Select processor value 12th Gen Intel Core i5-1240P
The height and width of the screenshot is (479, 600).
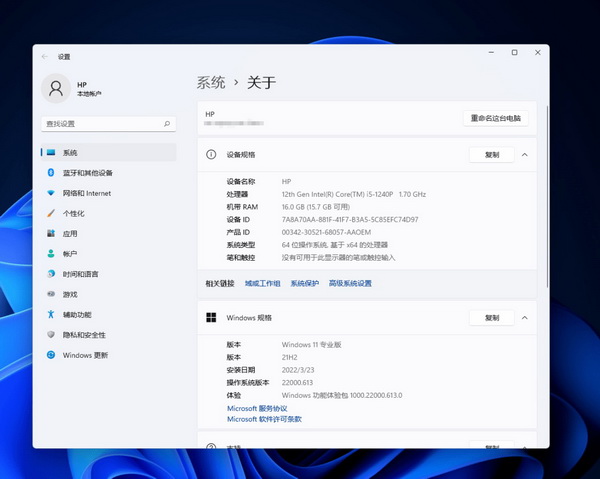click(354, 194)
